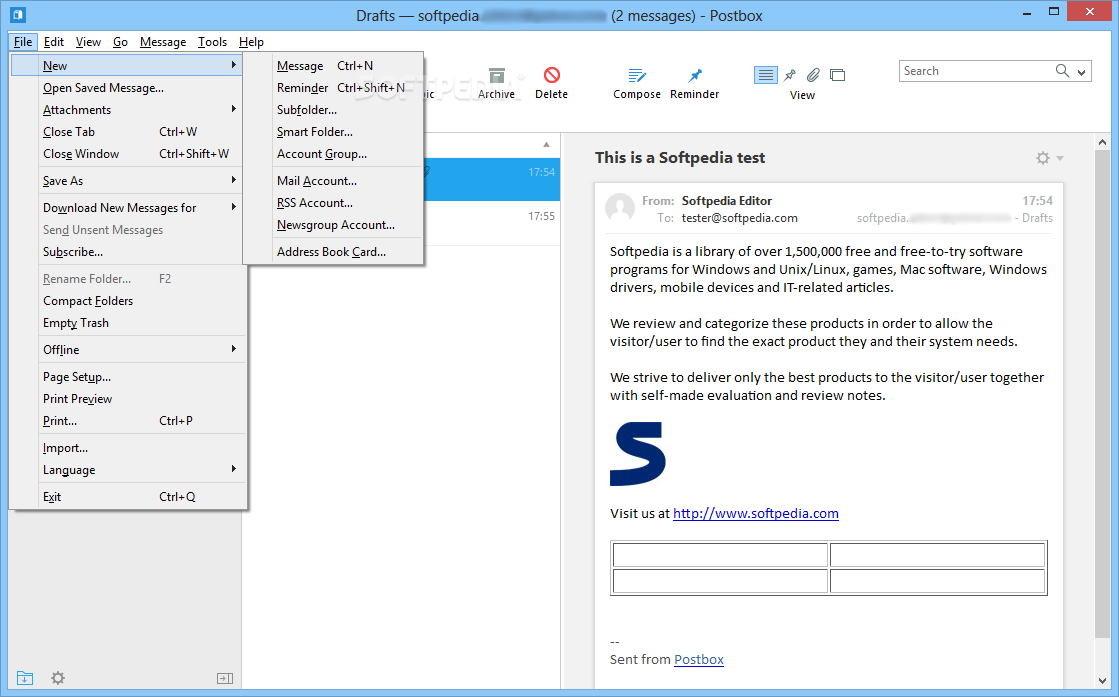Choose Exit from File menu
1119x697 pixels.
tap(127, 497)
